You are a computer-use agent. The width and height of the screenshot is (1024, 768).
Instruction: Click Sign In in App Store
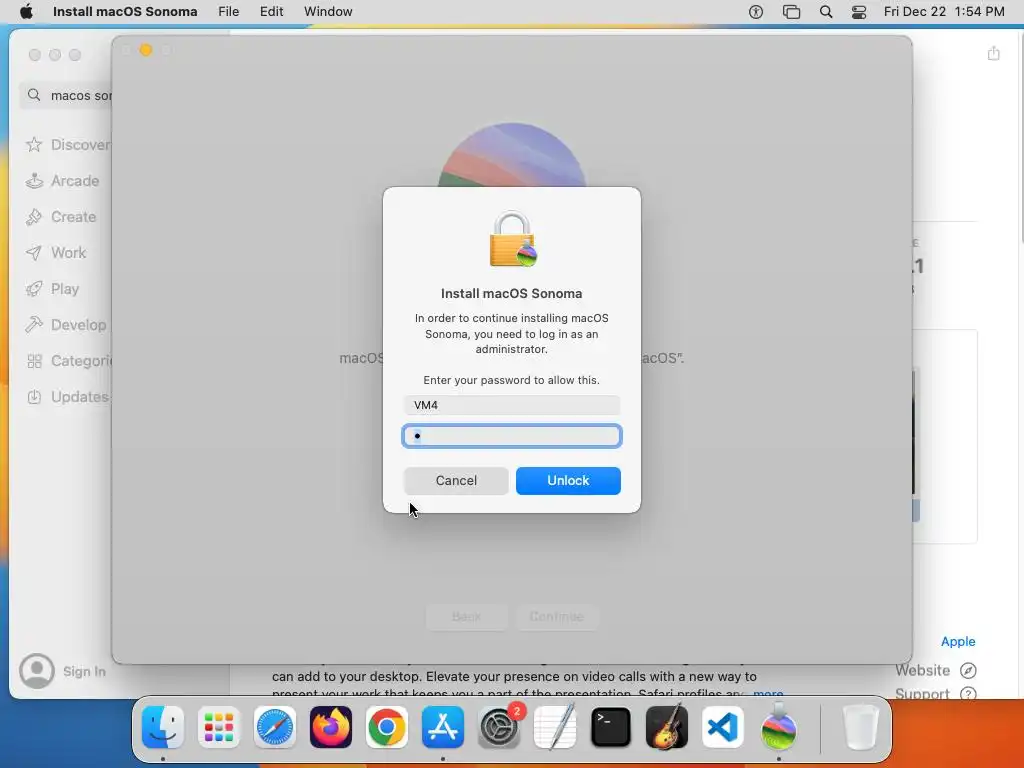coord(84,671)
